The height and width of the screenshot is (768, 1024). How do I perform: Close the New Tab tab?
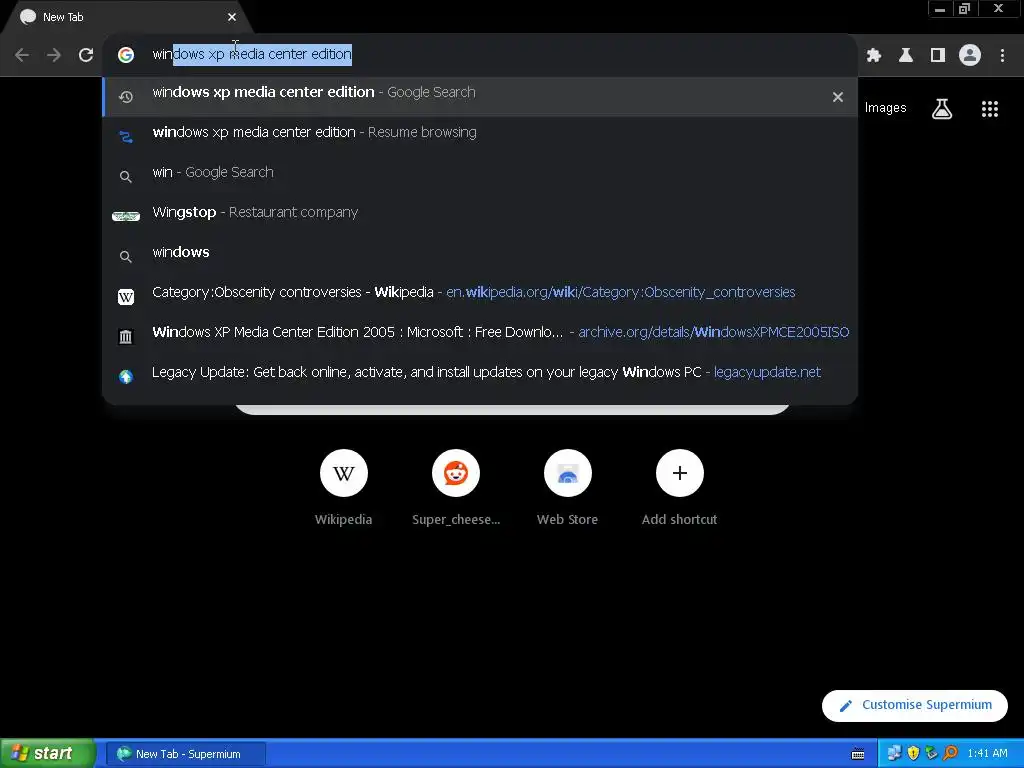click(232, 17)
